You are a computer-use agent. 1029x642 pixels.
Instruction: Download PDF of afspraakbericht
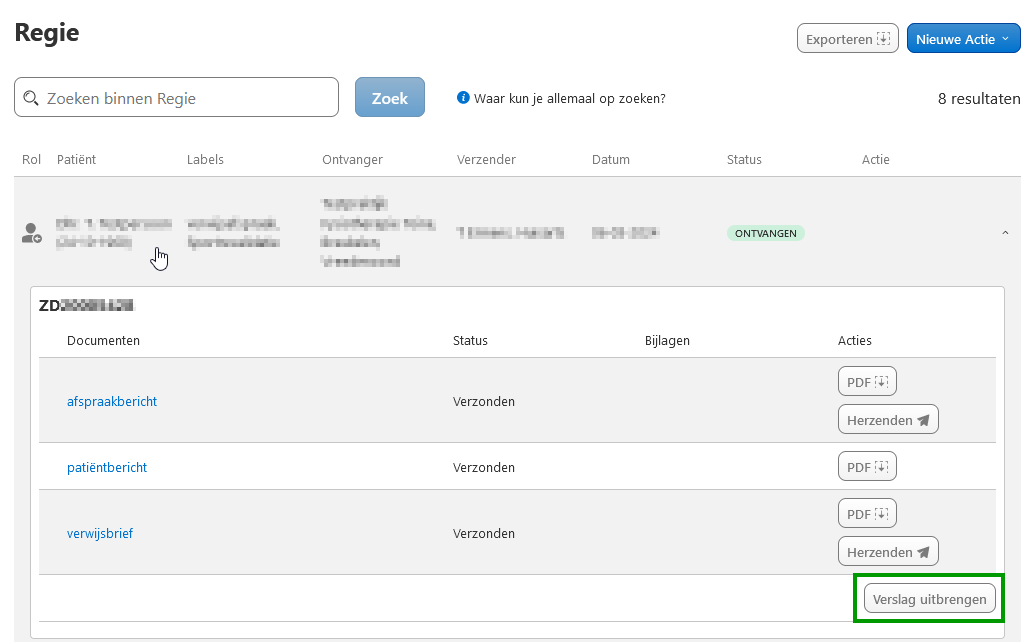coord(867,382)
